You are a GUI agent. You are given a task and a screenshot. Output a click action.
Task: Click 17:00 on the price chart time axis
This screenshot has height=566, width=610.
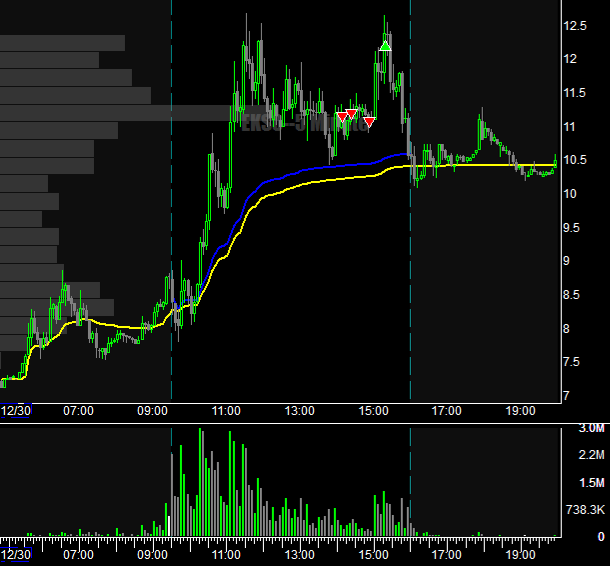pos(447,411)
